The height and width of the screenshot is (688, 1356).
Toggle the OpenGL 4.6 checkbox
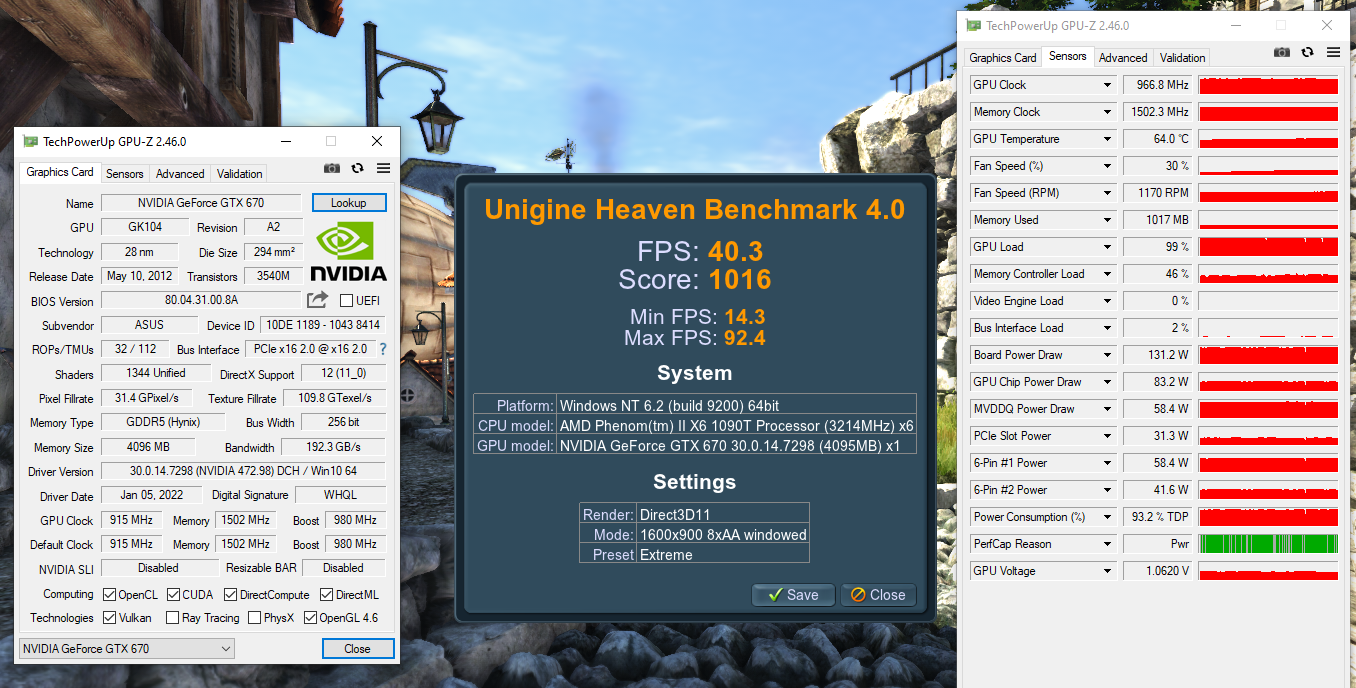click(310, 618)
